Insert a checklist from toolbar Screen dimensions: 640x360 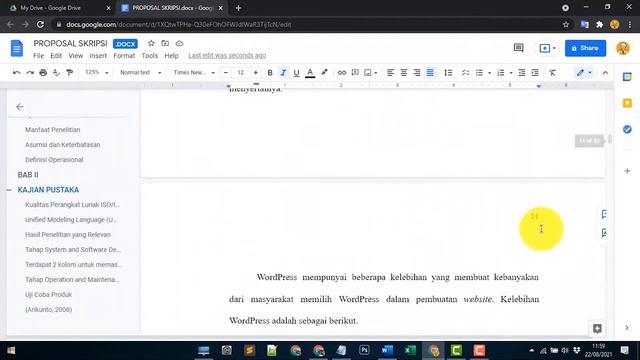point(465,73)
